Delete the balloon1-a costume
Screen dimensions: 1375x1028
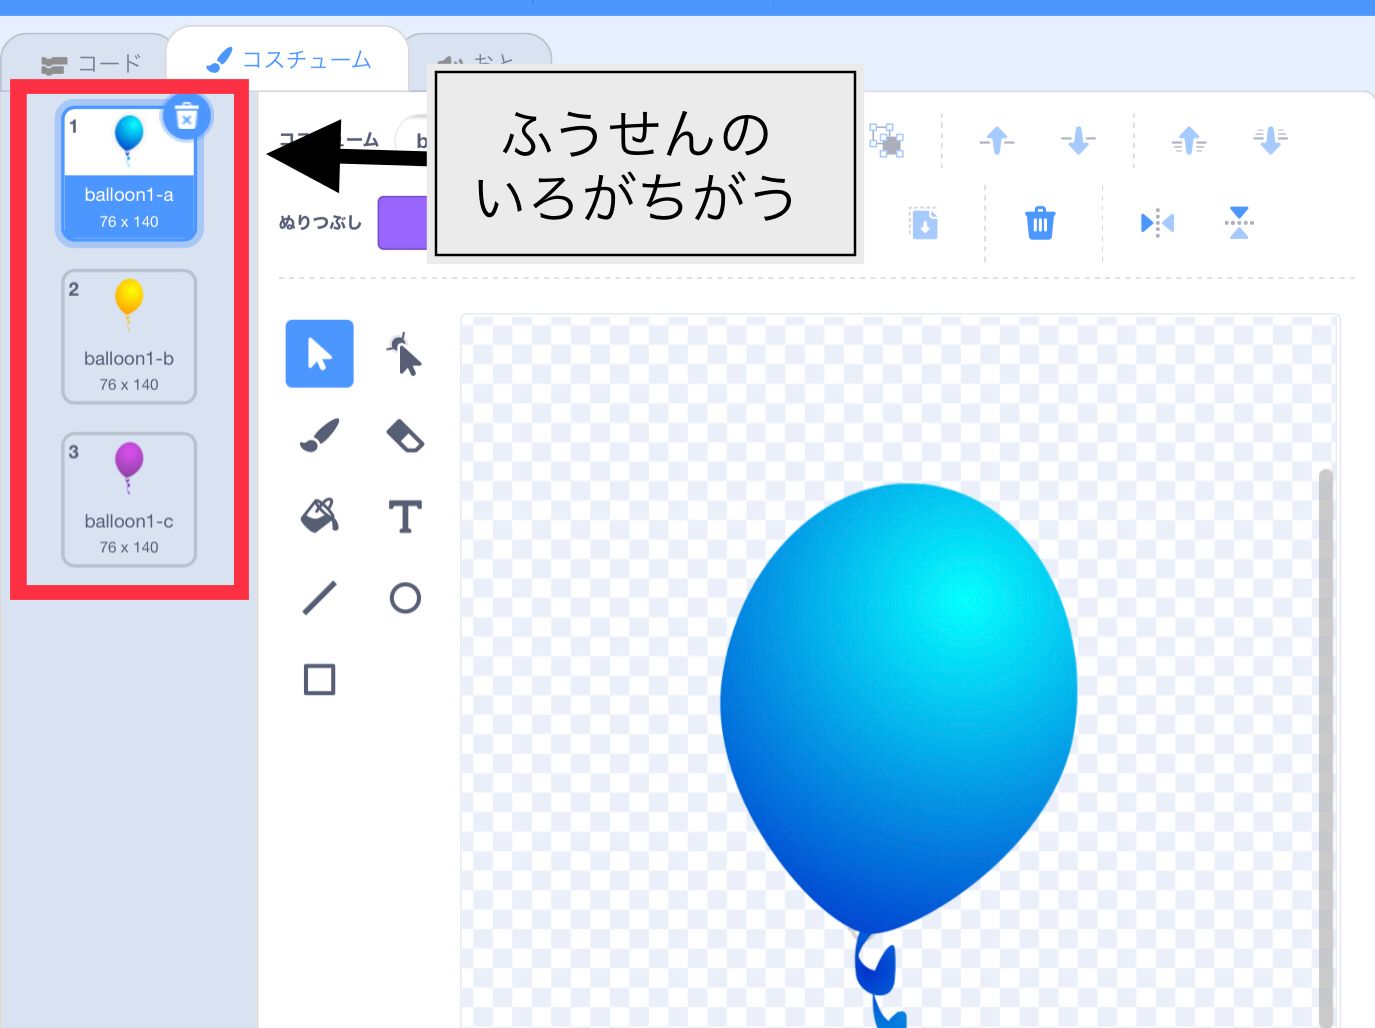pyautogui.click(x=186, y=116)
